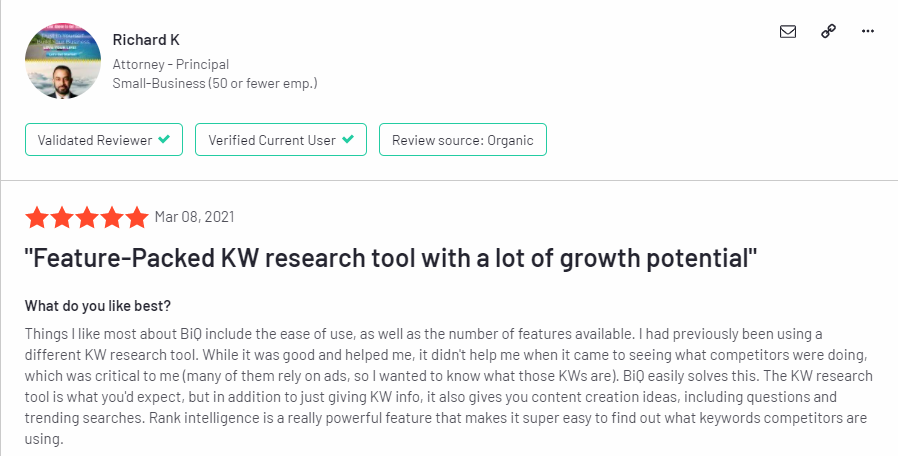Screen dimensions: 898x456
Task: Click the What do you like best? heading
Action: coord(98,306)
